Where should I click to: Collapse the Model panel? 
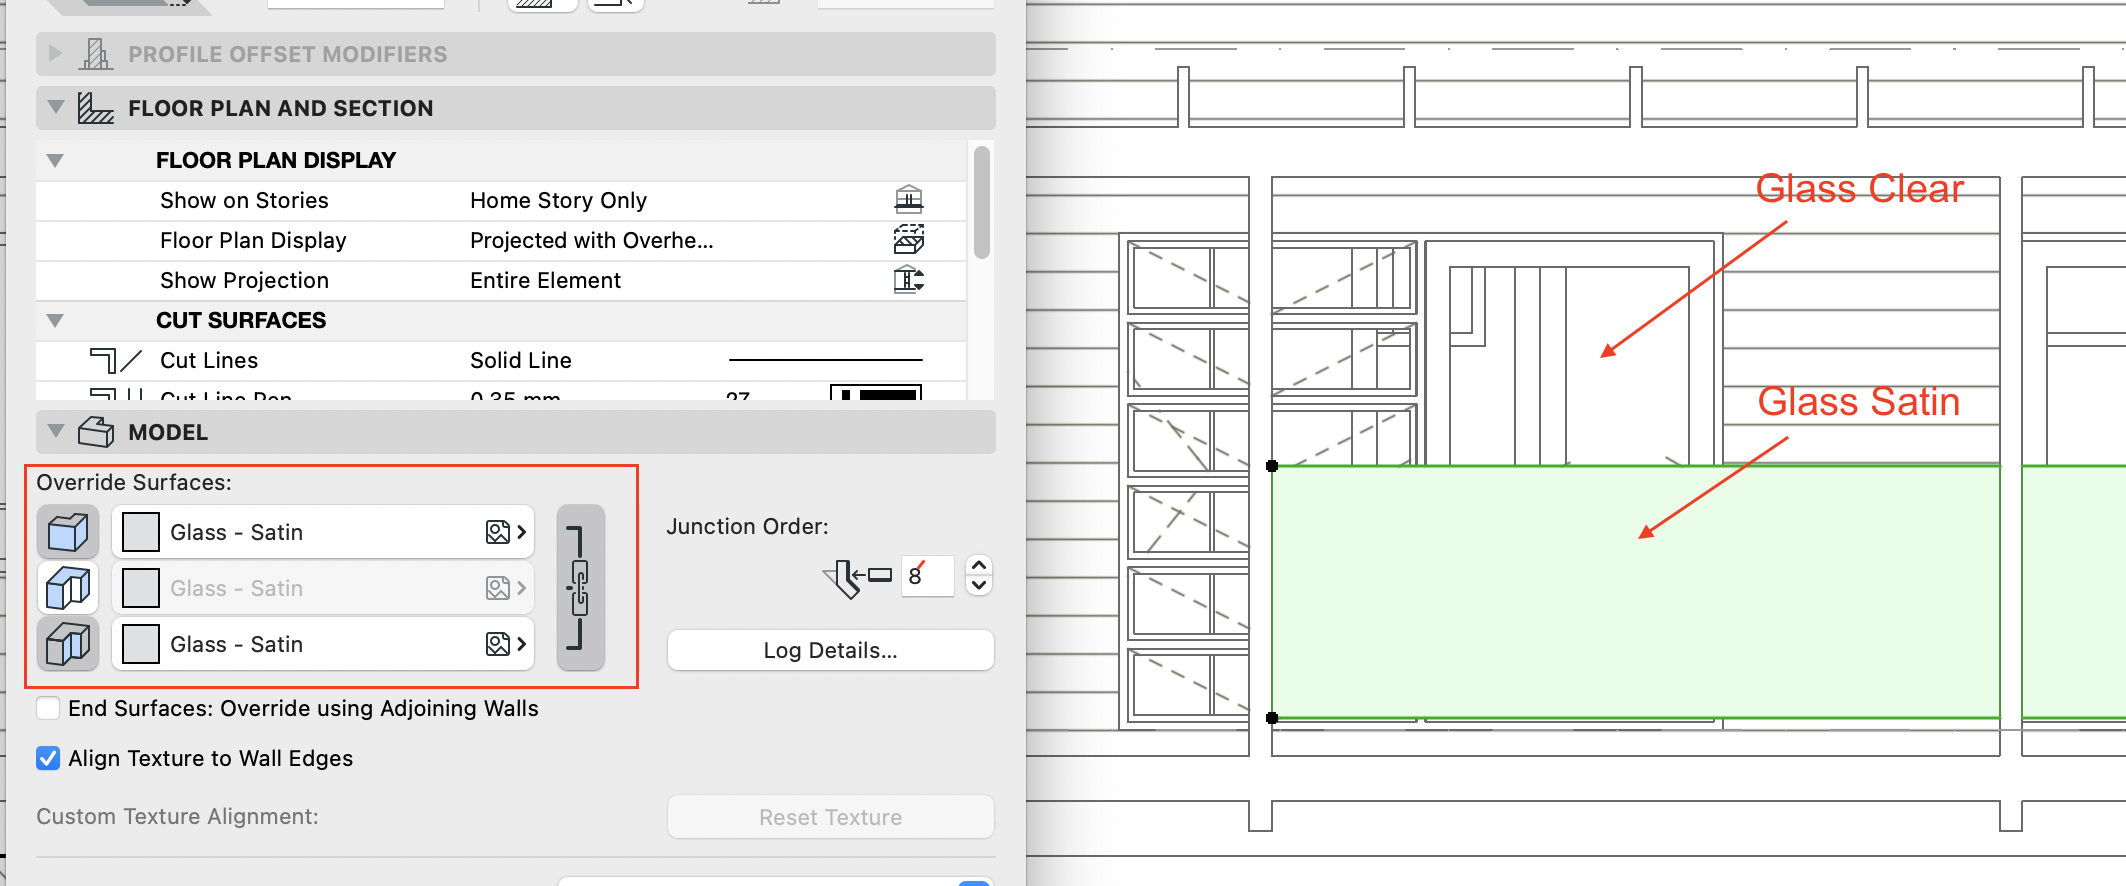[x=56, y=431]
